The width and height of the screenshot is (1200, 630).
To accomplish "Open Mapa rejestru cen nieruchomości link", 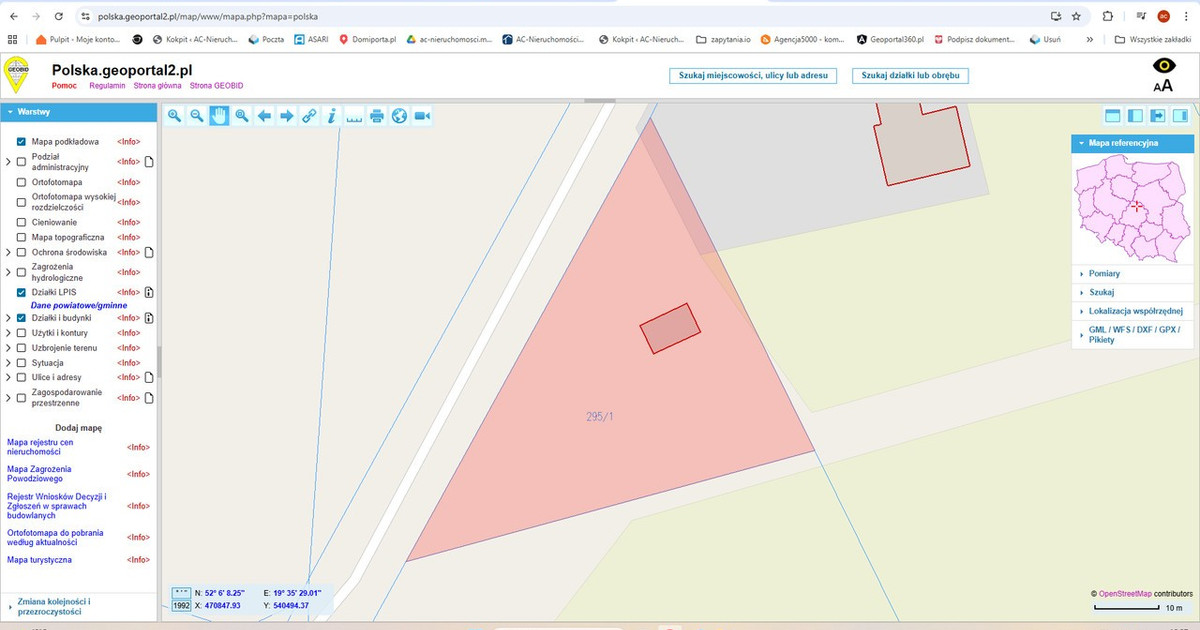I will [x=40, y=446].
